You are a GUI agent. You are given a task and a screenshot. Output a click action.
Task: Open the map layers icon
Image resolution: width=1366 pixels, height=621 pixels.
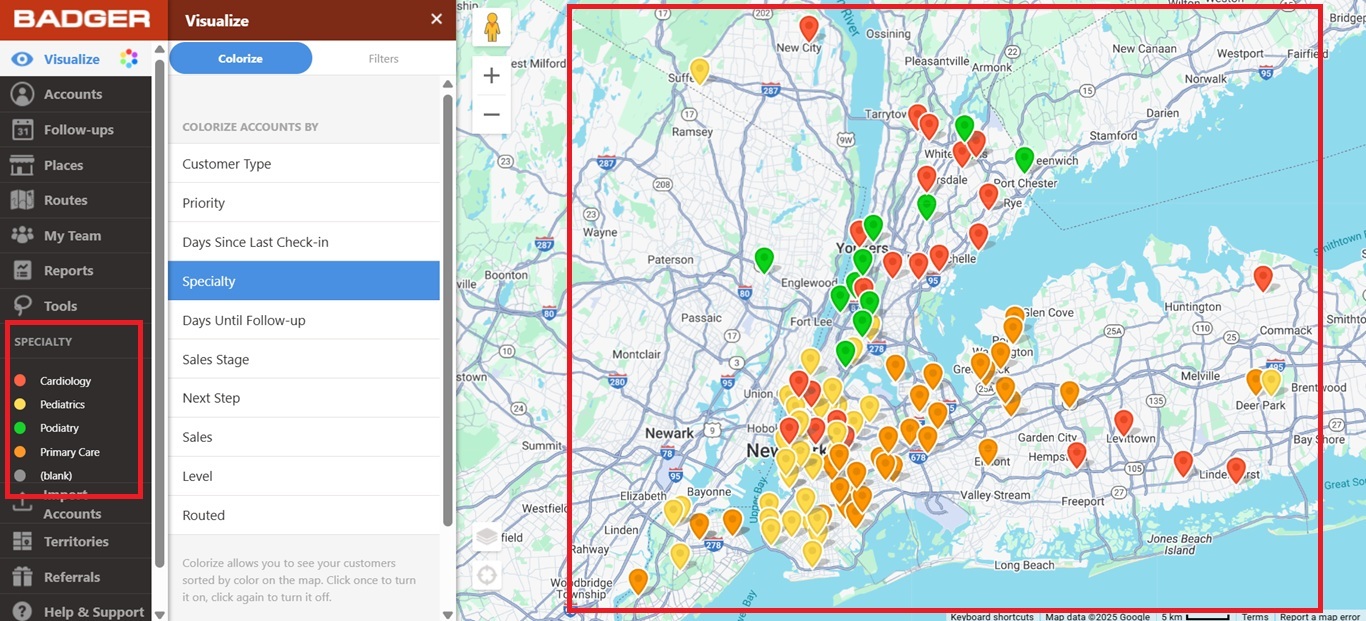pyautogui.click(x=487, y=537)
